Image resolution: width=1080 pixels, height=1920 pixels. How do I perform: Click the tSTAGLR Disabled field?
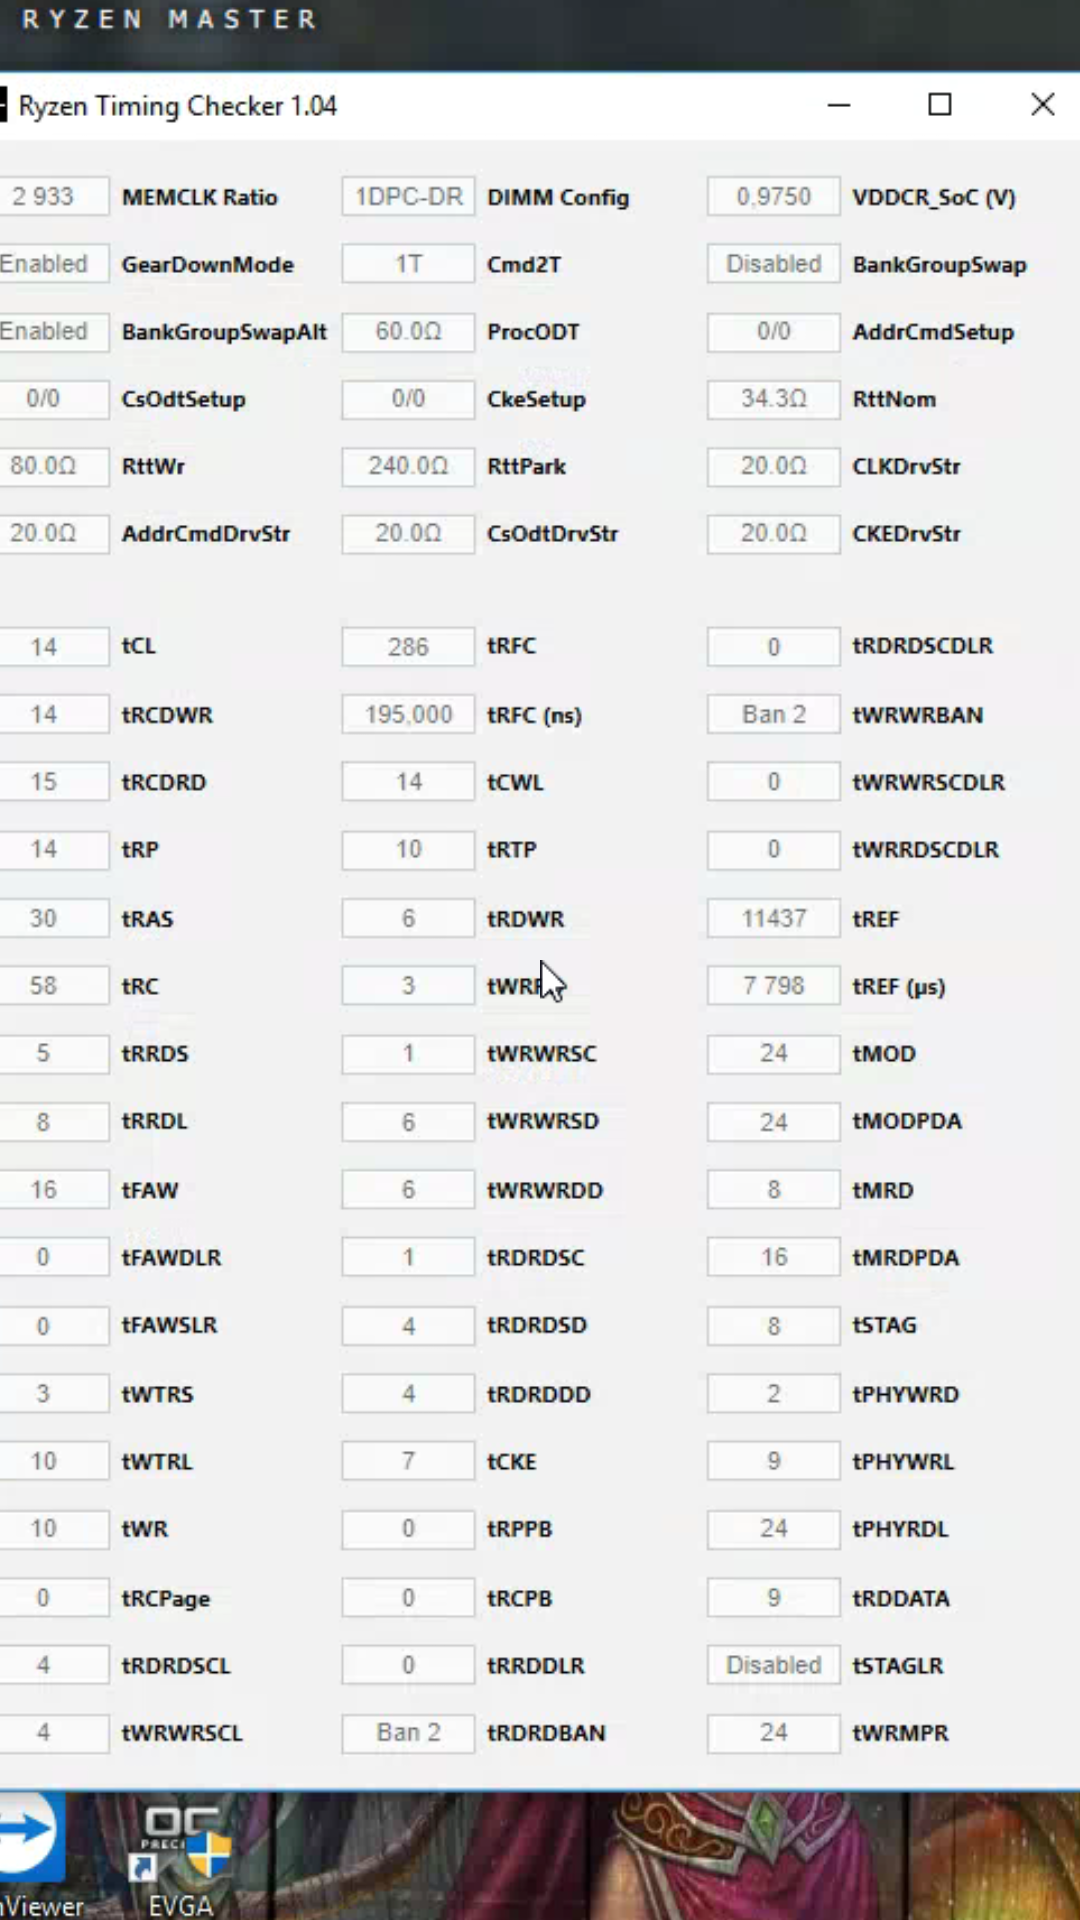(773, 1665)
